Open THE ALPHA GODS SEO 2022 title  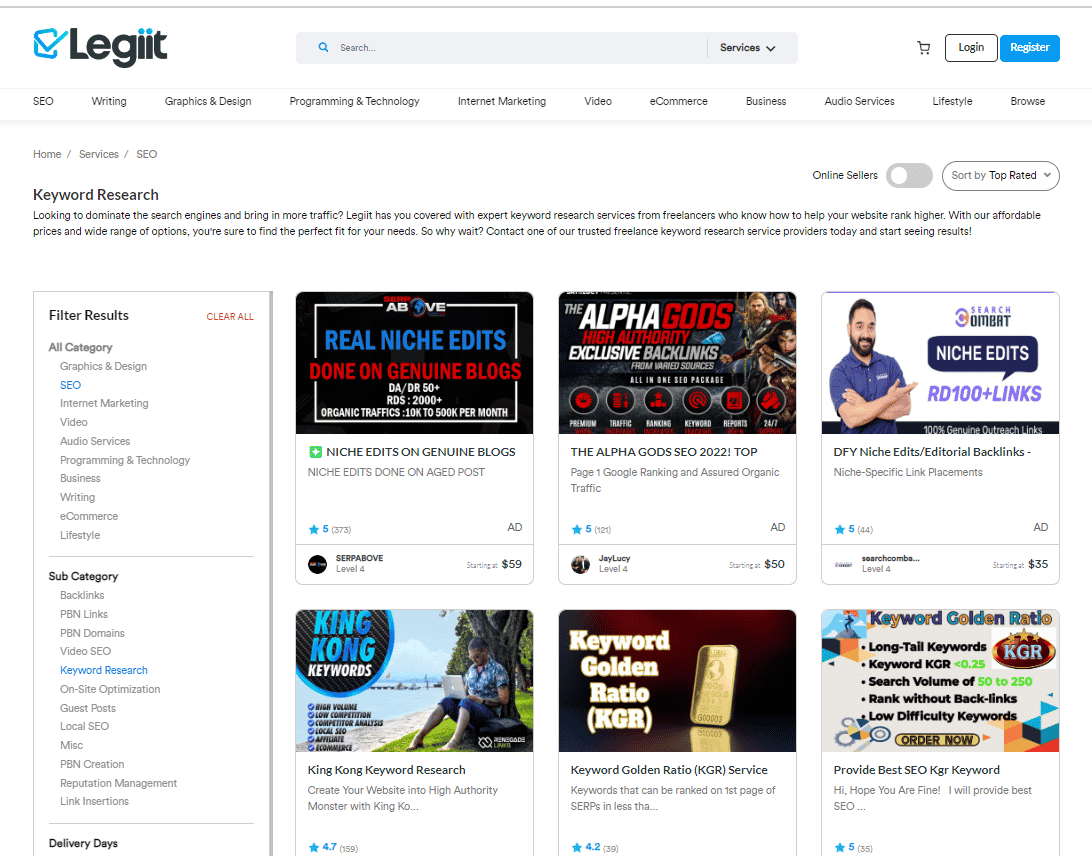[x=664, y=452]
